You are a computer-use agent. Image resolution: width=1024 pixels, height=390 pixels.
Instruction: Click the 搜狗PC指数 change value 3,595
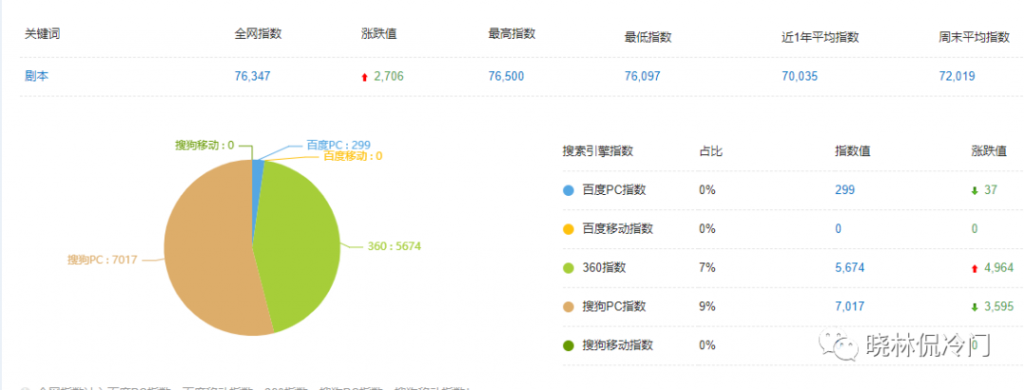coord(999,306)
